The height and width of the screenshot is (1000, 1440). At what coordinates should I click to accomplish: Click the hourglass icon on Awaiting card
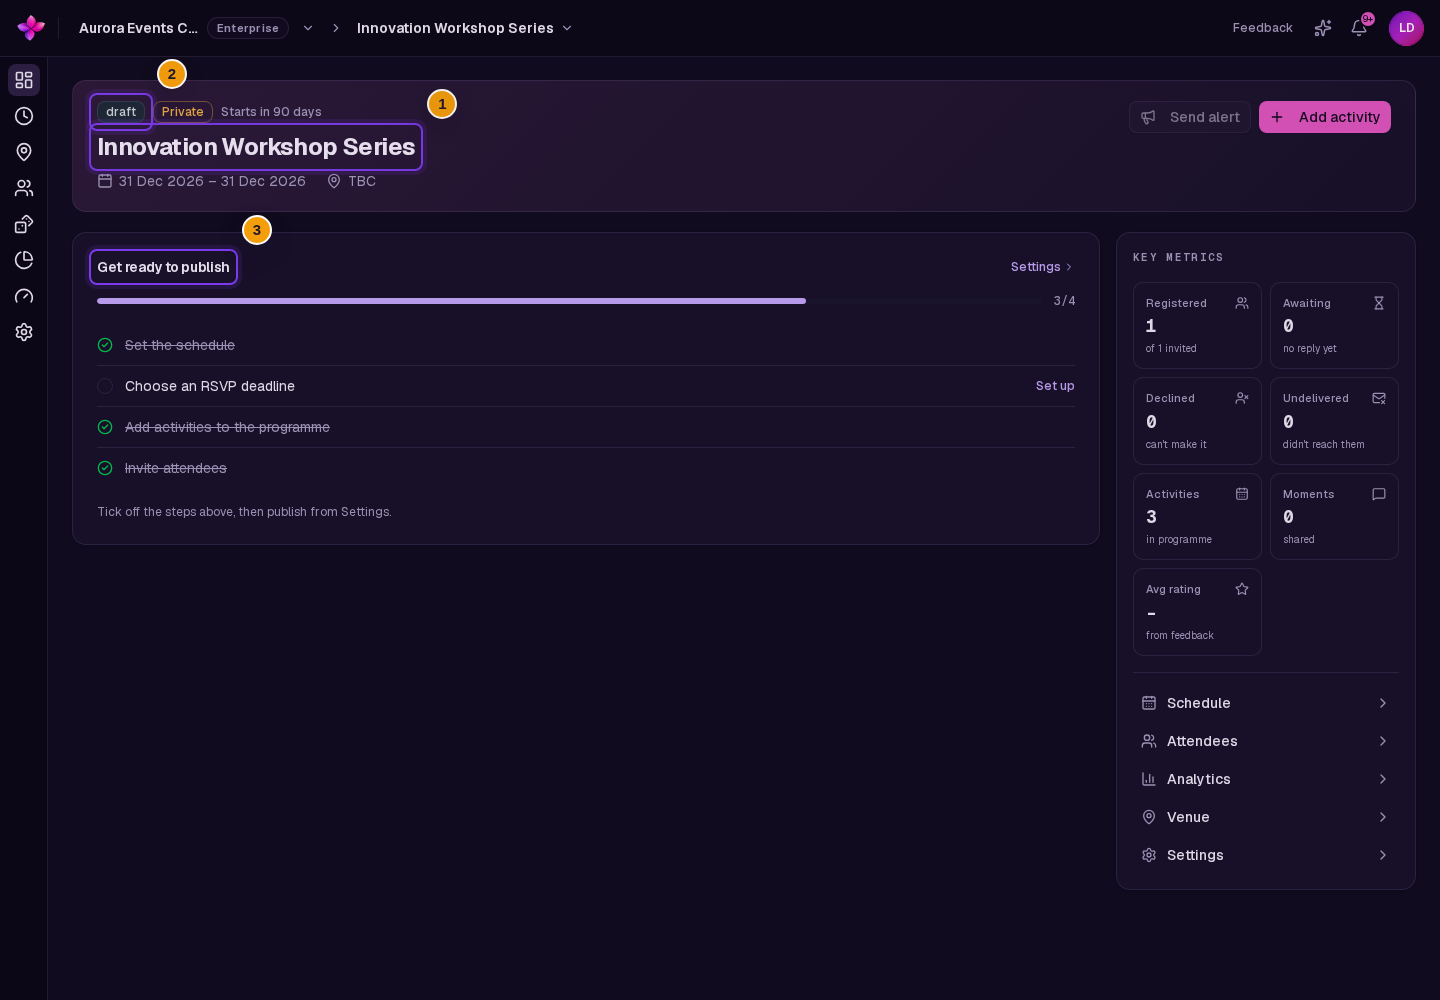[1379, 303]
